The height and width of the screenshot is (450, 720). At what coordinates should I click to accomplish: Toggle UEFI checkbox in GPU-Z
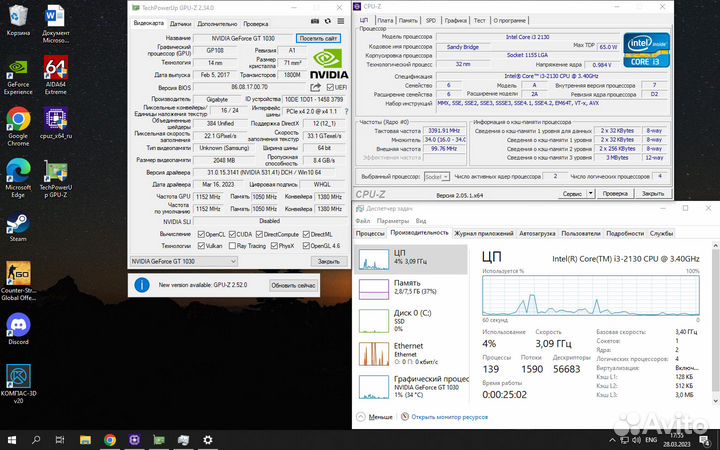point(330,87)
